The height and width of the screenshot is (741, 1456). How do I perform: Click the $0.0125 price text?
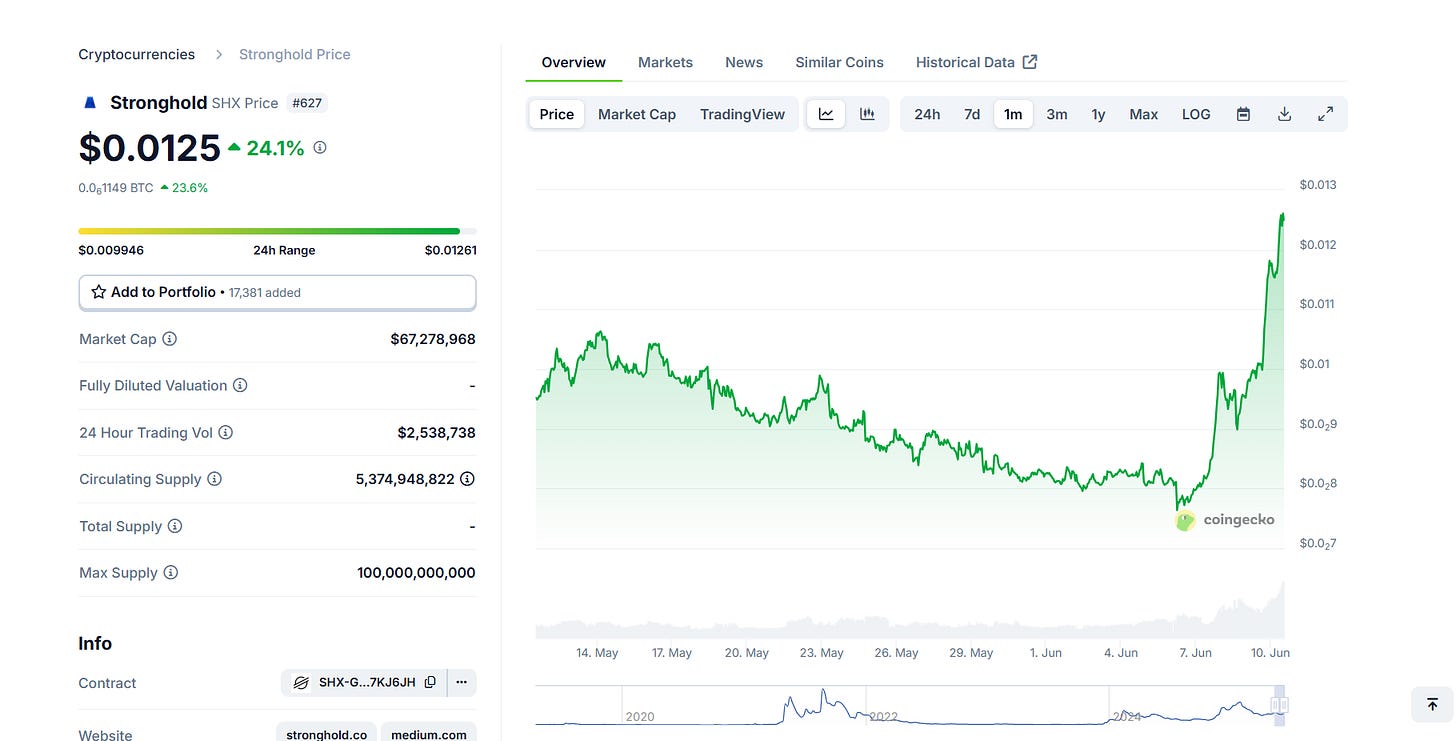pos(149,148)
